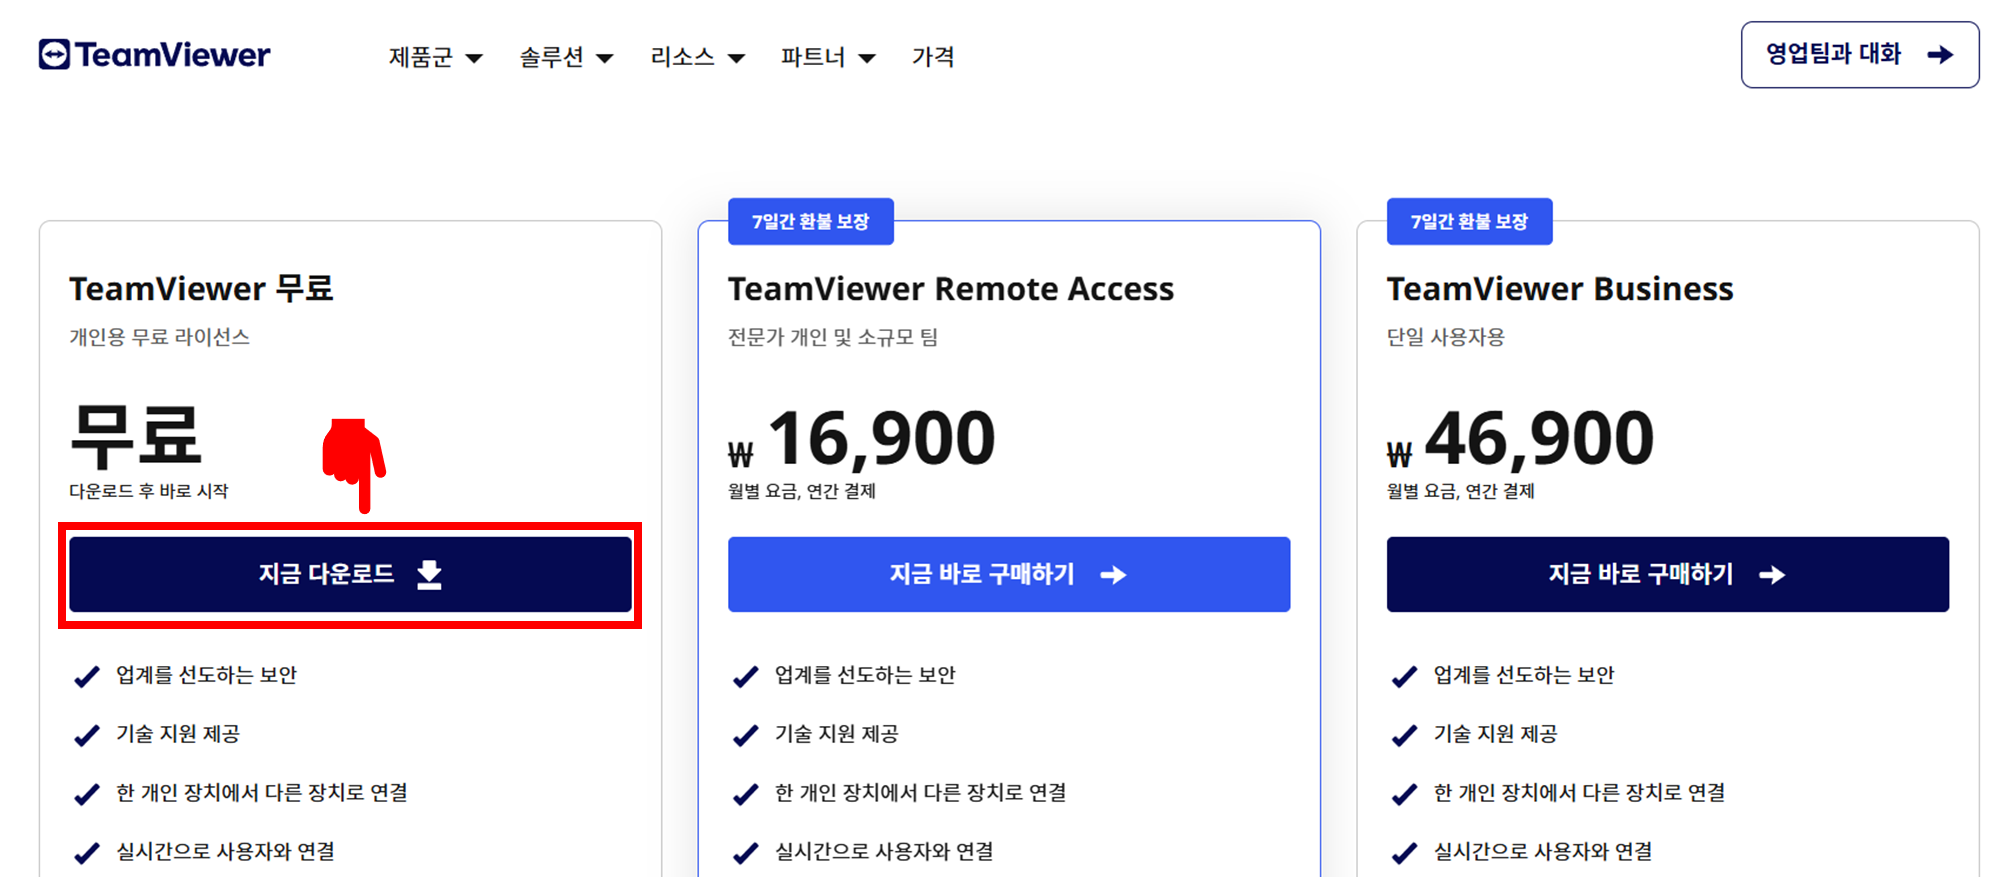Screen dimensions: 2000x877
Task: Click 단일 사용자용 subtitle
Action: (x=1445, y=337)
